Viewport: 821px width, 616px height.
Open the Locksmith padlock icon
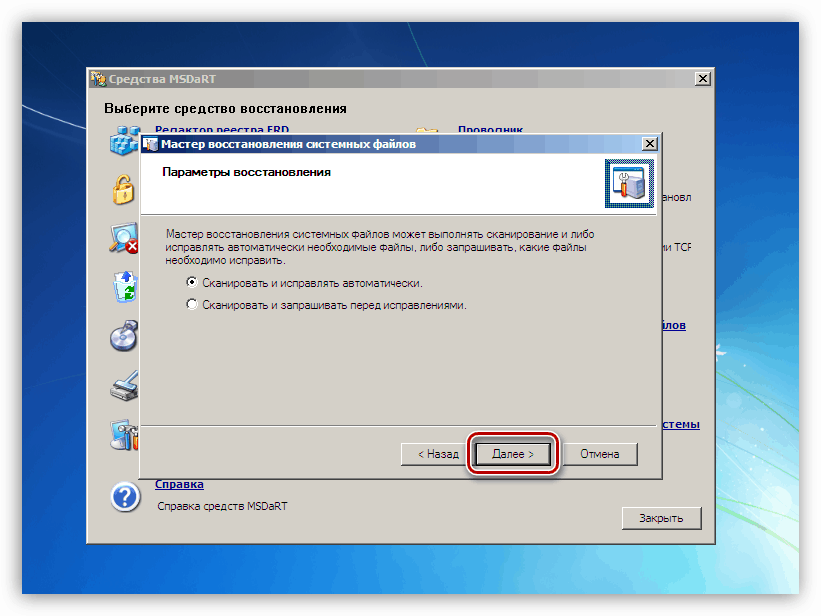(124, 189)
